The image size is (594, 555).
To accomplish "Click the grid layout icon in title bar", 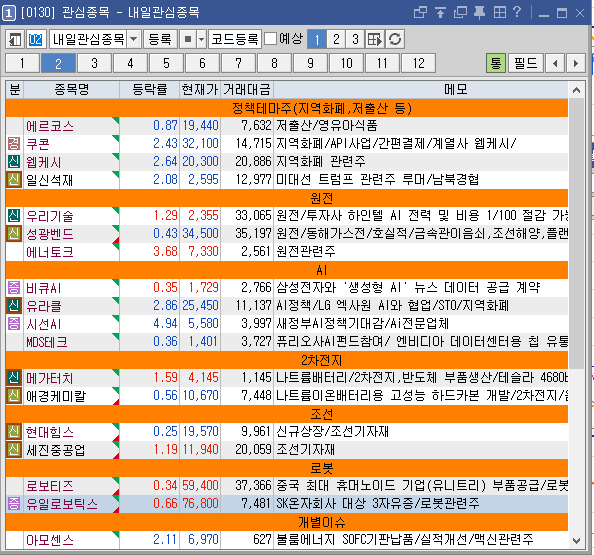I will pyautogui.click(x=500, y=13).
